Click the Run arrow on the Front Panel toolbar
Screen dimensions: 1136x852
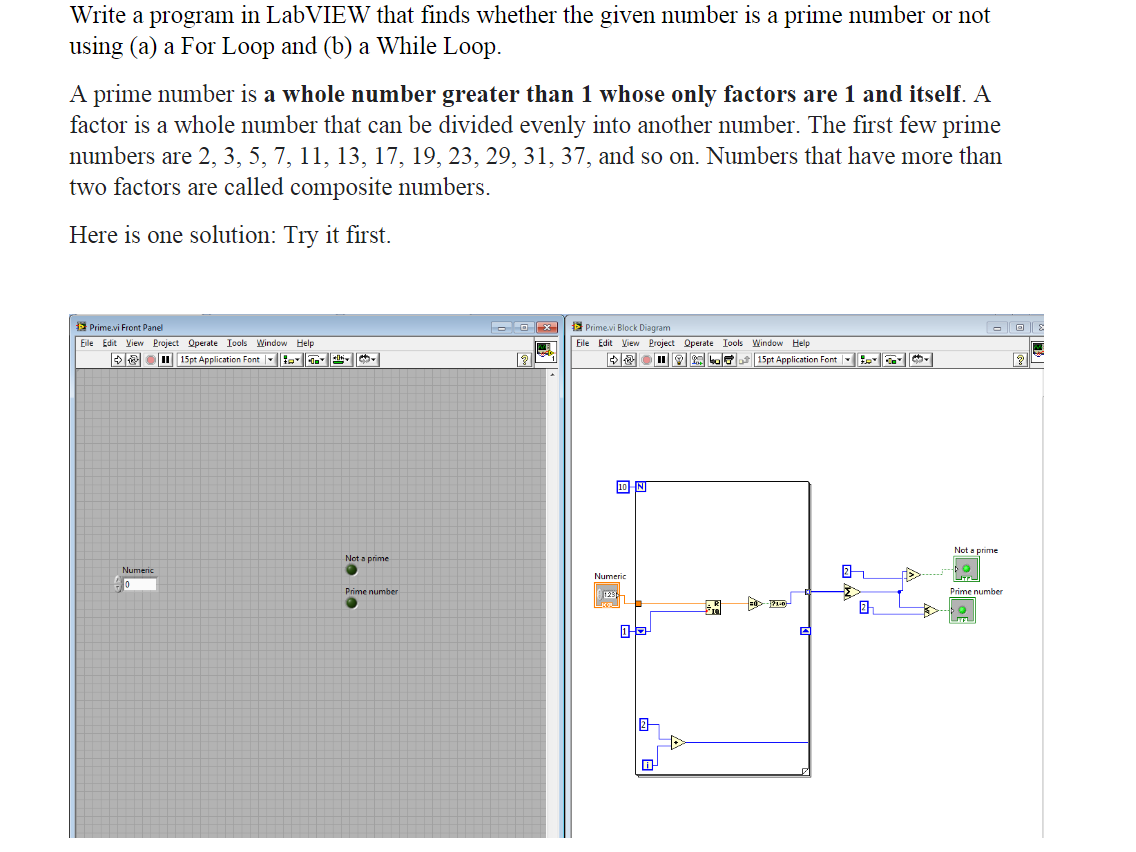[117, 360]
